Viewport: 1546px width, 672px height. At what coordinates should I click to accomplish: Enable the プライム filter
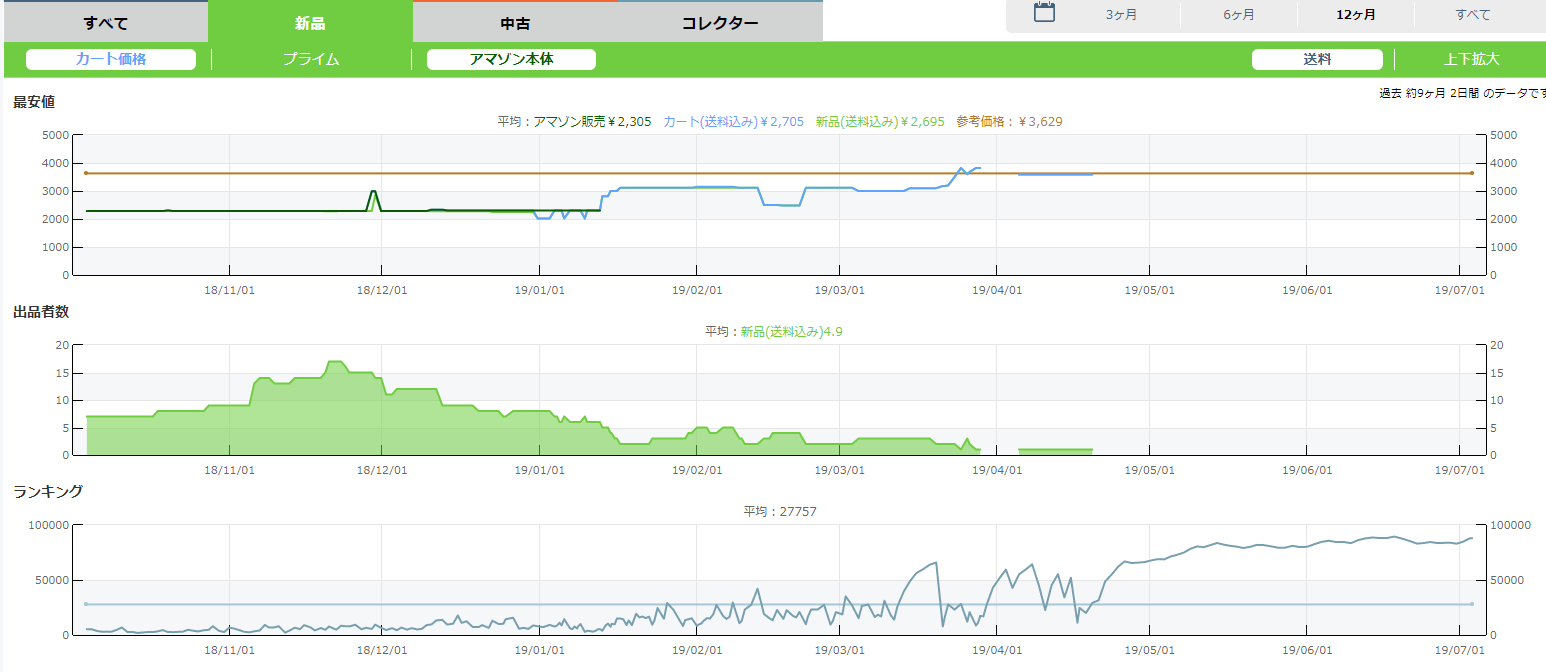pos(311,59)
